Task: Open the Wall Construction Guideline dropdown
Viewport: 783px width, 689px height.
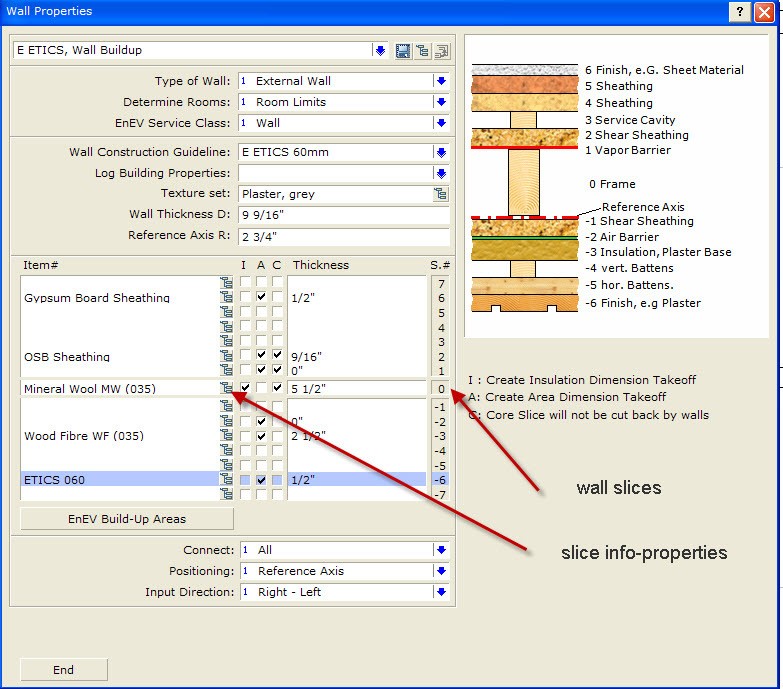Action: coord(440,152)
